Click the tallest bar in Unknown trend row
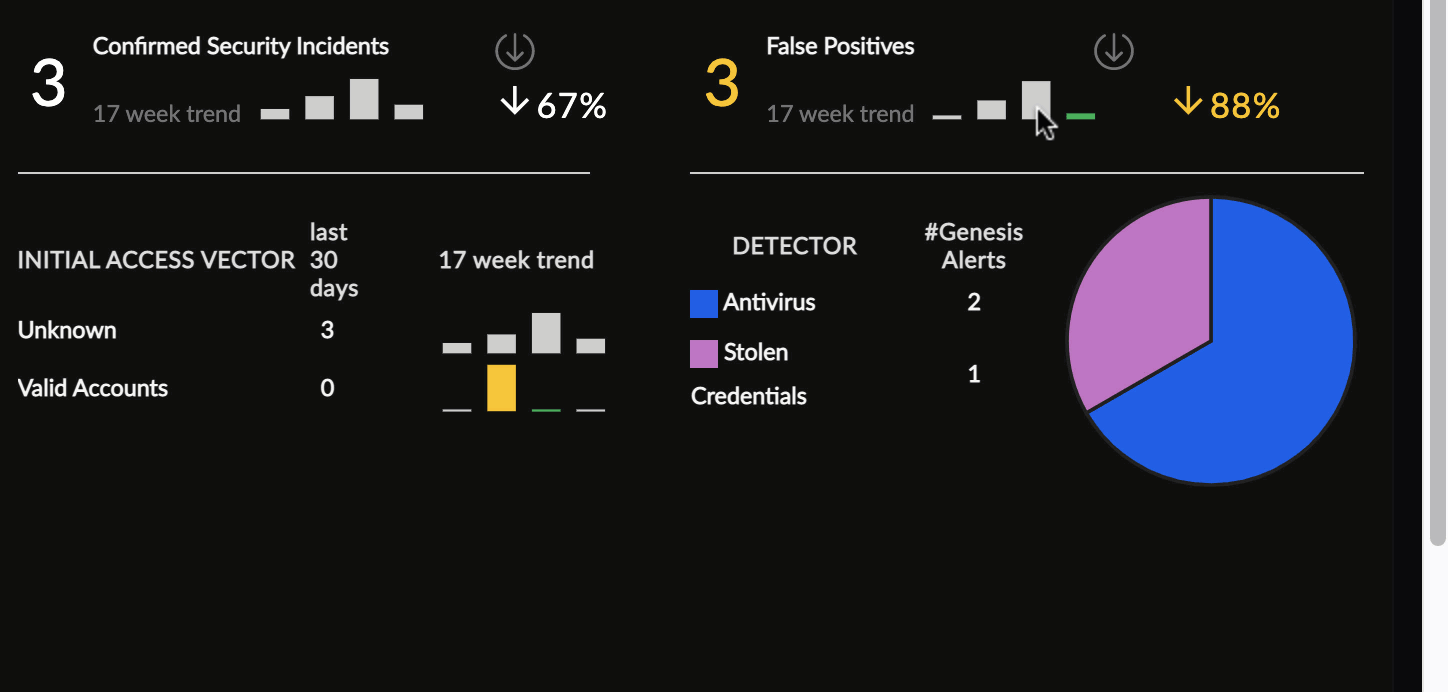 coord(546,333)
